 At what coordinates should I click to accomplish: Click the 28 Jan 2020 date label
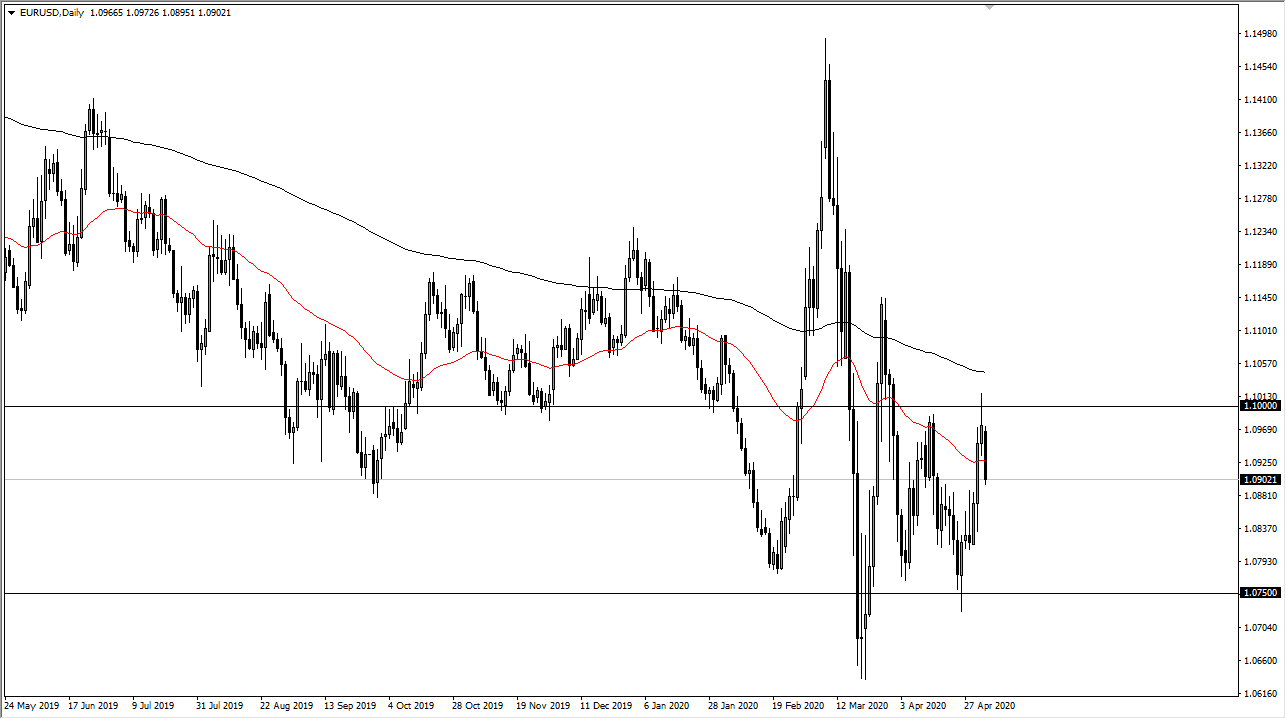click(734, 705)
